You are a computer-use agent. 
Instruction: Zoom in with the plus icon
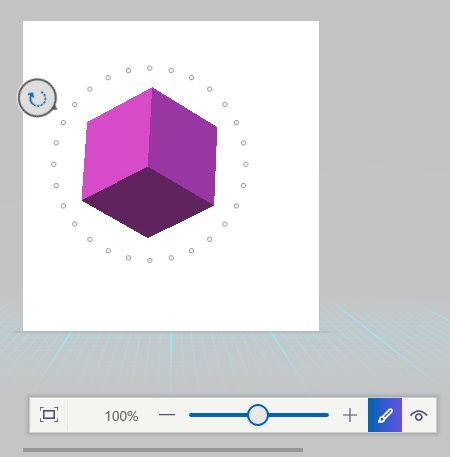tap(350, 415)
